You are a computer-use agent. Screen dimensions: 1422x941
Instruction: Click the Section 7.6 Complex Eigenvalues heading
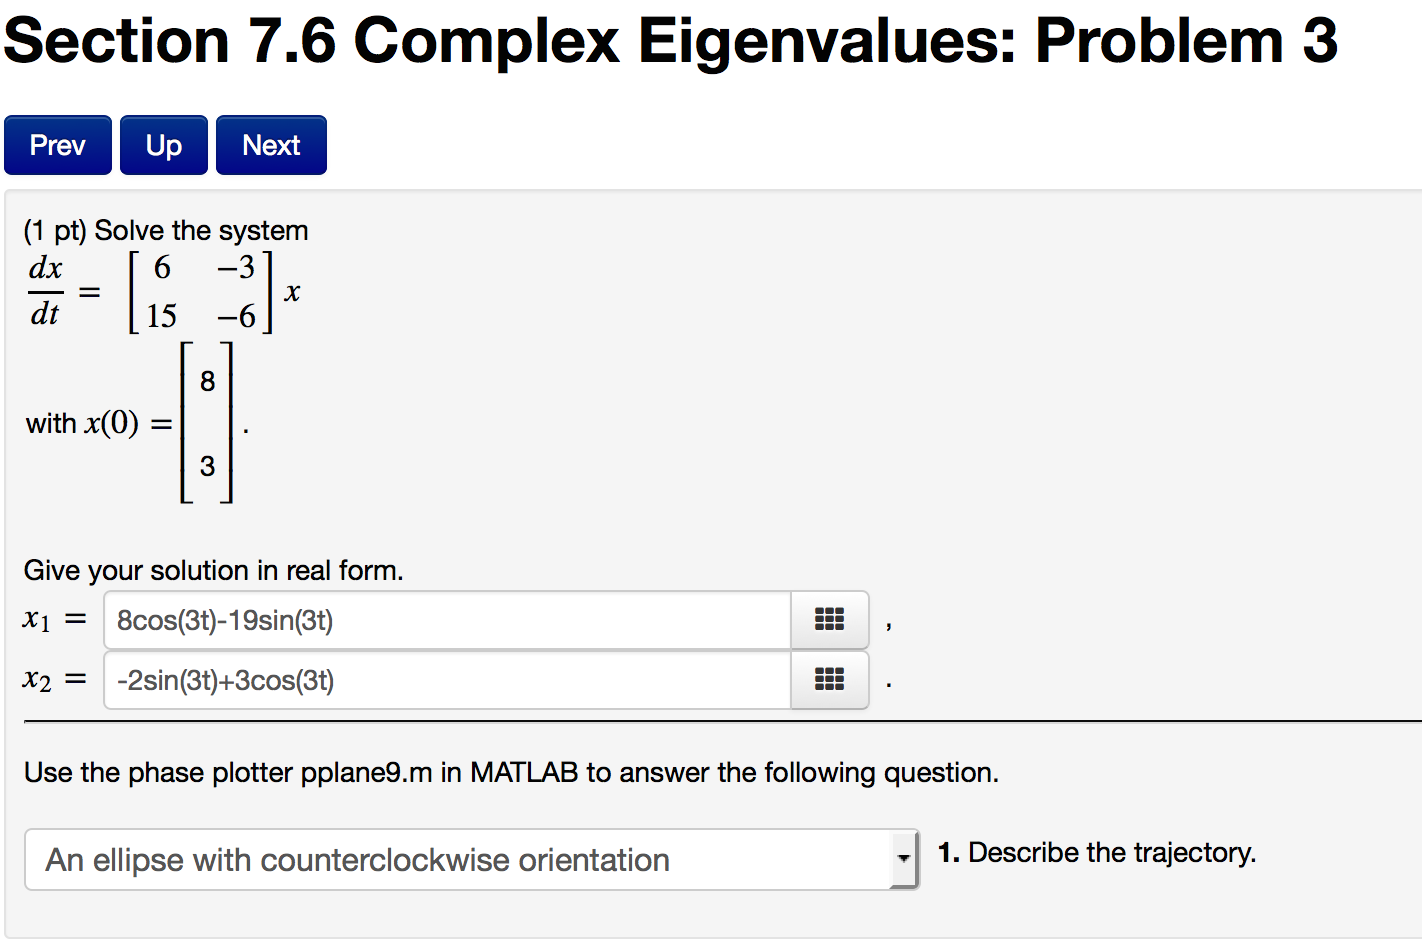670,40
